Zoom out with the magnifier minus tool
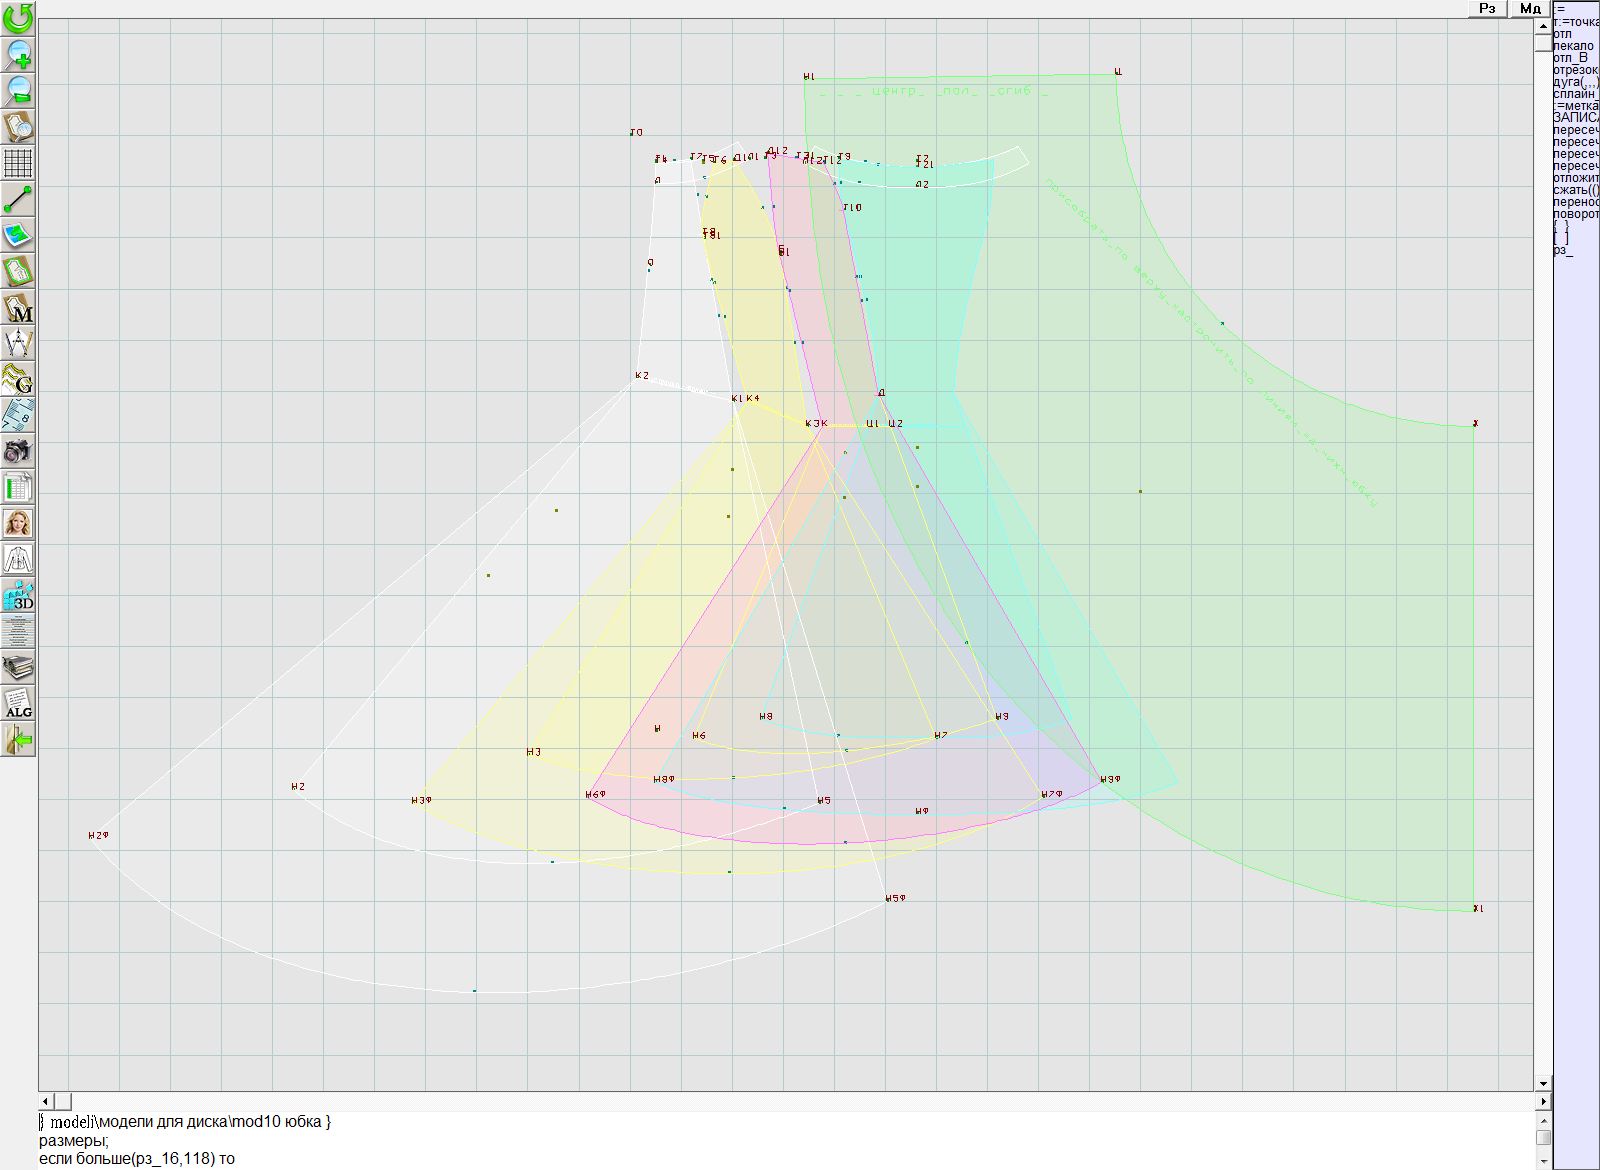The width and height of the screenshot is (1600, 1170). point(18,90)
